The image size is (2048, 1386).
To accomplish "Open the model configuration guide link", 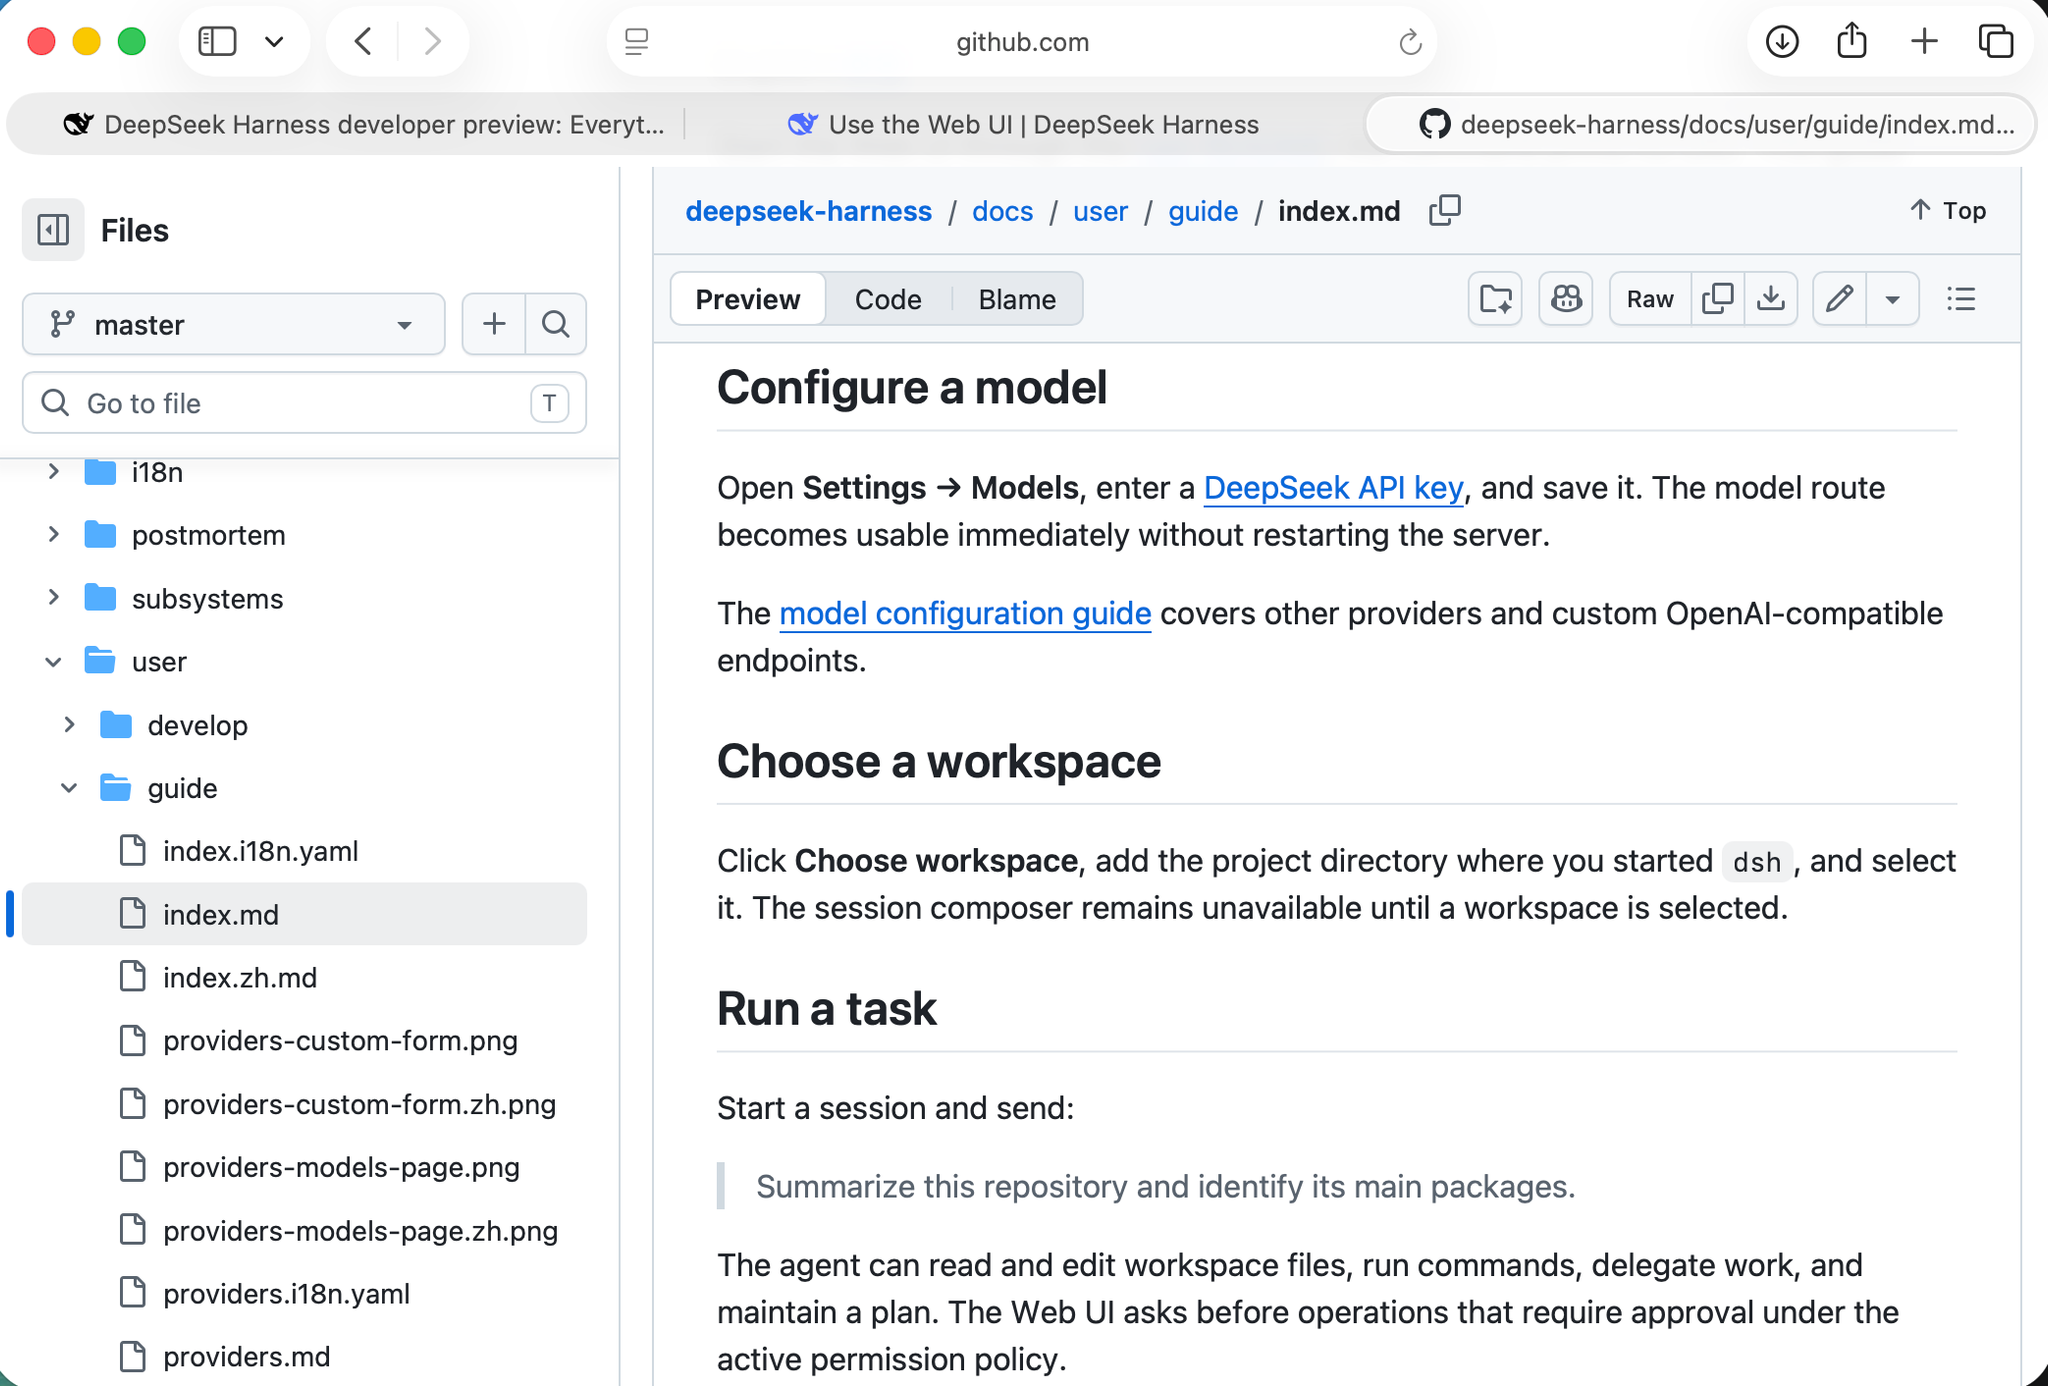I will (x=965, y=613).
